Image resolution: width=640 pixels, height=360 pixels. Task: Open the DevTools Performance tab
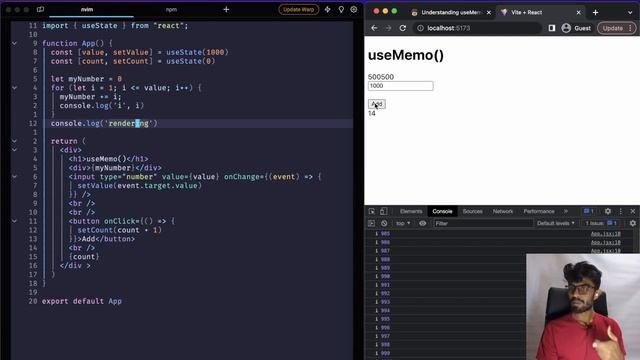click(x=539, y=211)
